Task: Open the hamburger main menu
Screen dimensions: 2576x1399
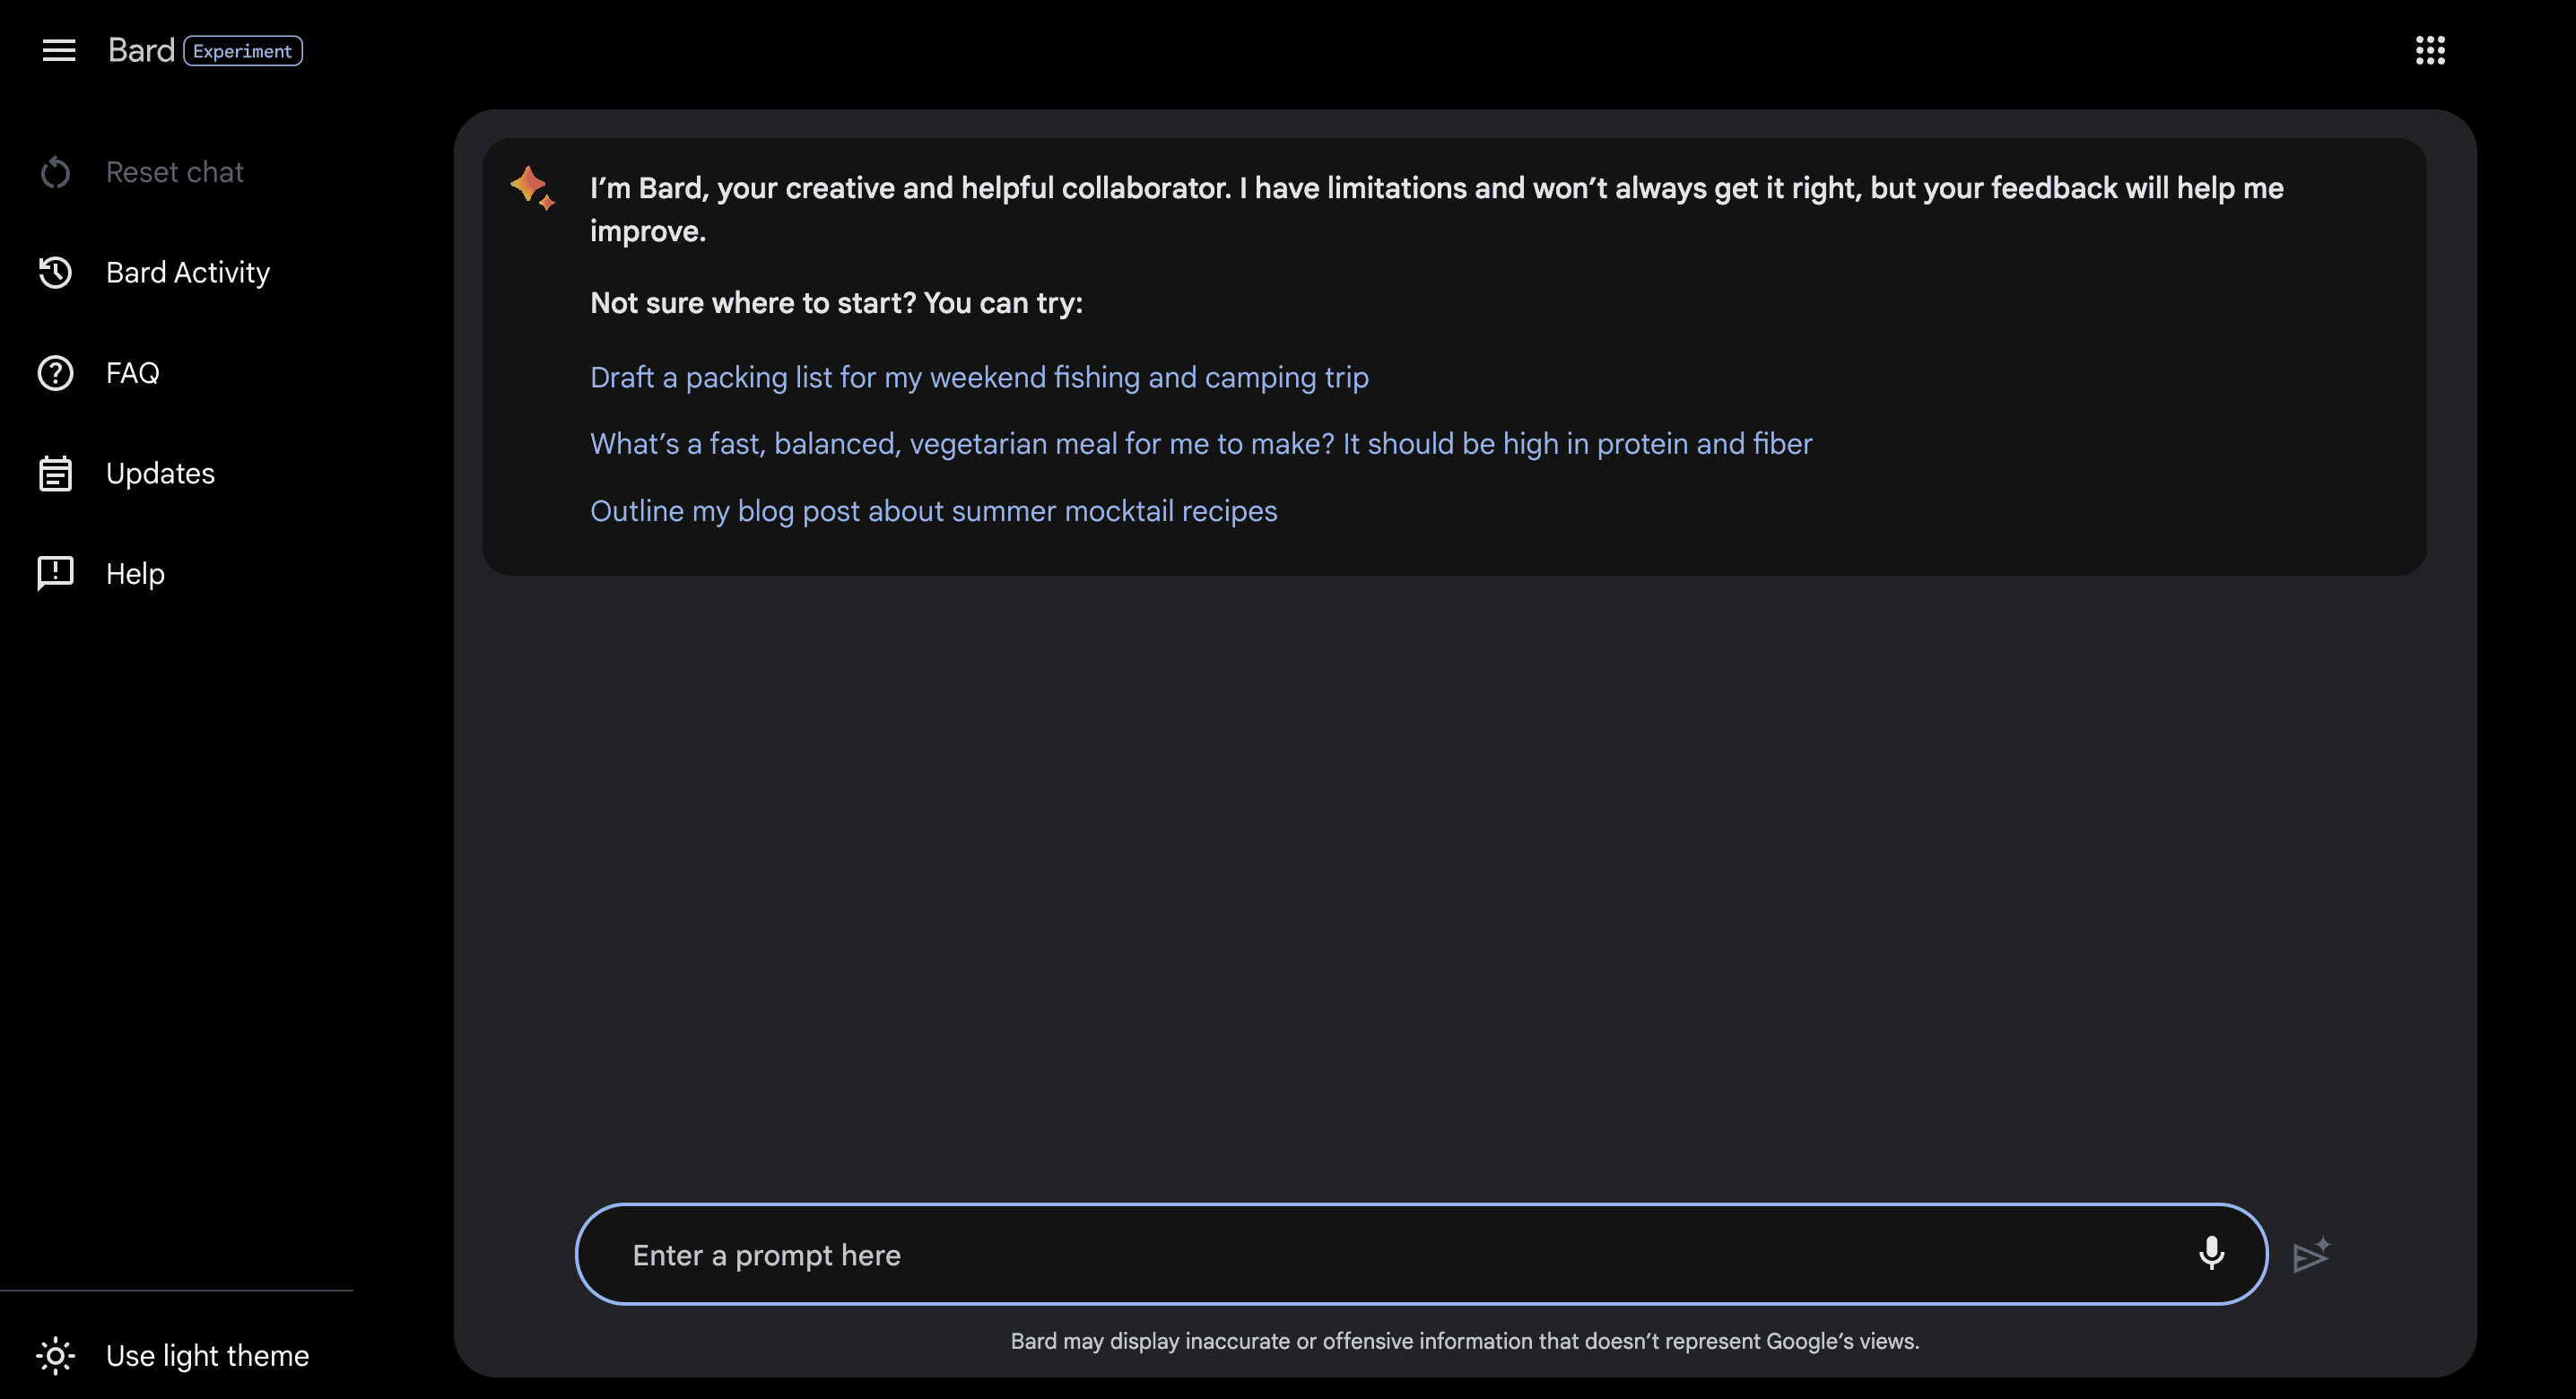Action: click(59, 50)
